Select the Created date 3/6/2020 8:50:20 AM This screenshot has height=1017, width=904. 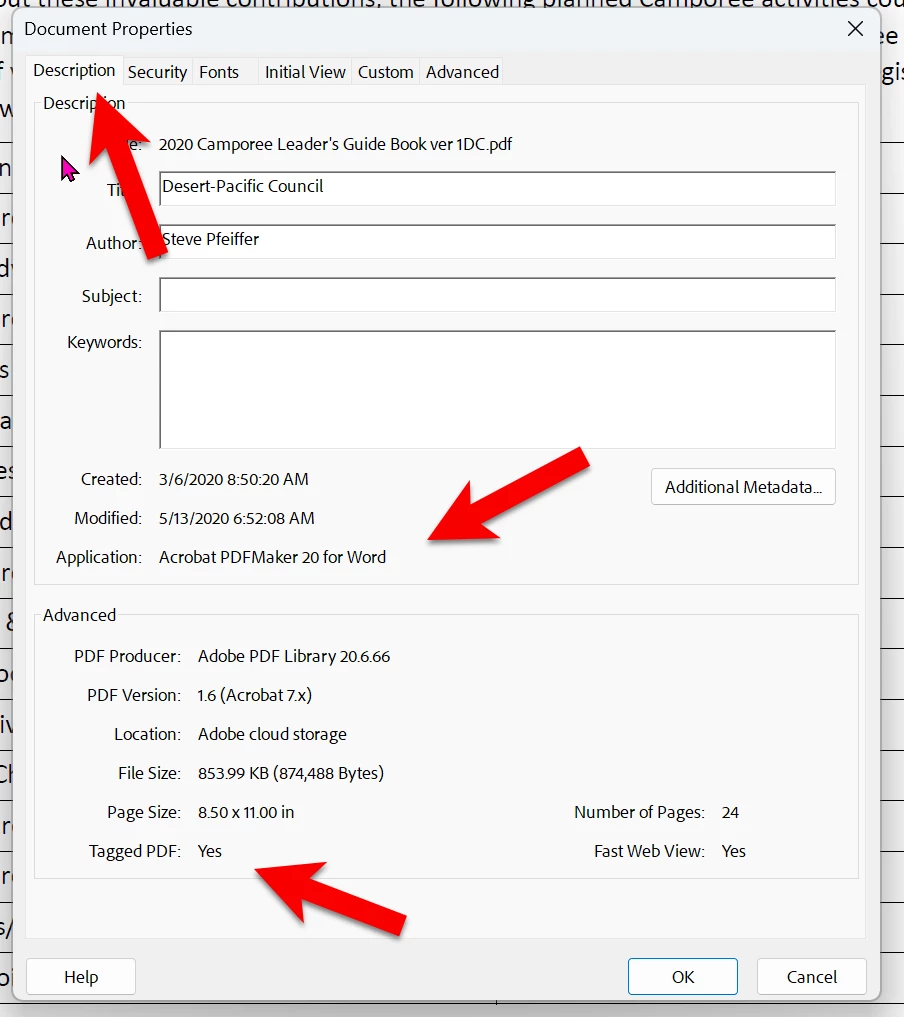point(233,479)
